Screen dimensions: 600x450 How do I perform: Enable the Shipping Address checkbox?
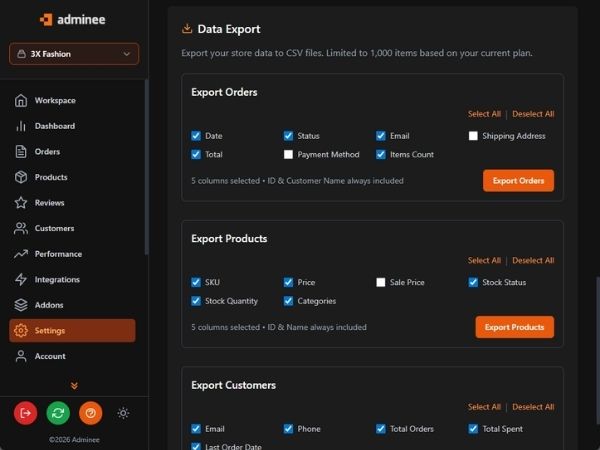click(x=473, y=136)
